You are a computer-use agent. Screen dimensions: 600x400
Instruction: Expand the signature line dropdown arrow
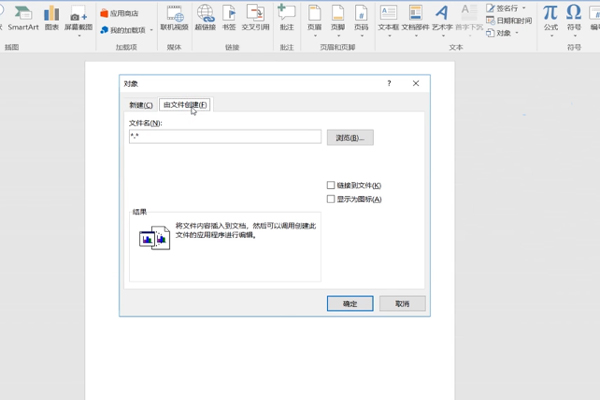coord(524,8)
